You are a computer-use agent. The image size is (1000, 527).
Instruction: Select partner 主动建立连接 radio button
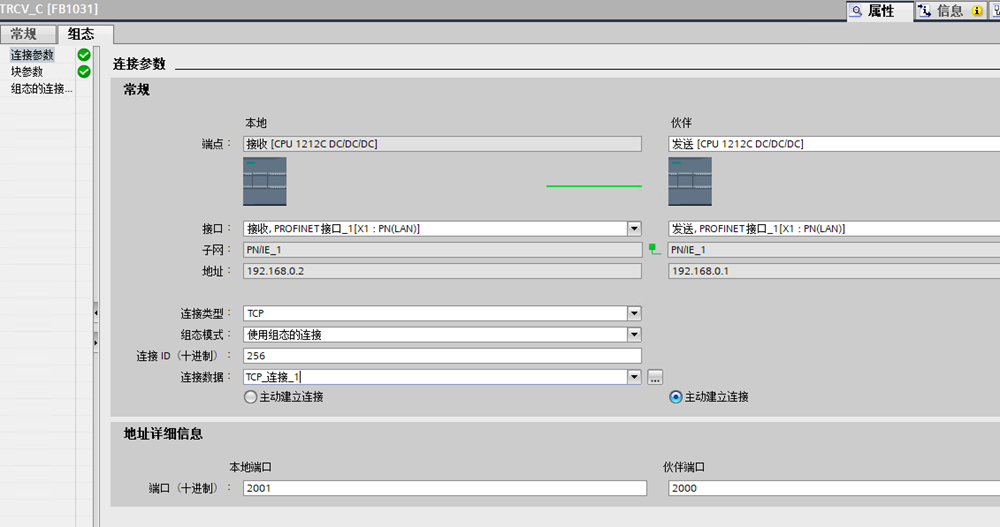pos(675,397)
